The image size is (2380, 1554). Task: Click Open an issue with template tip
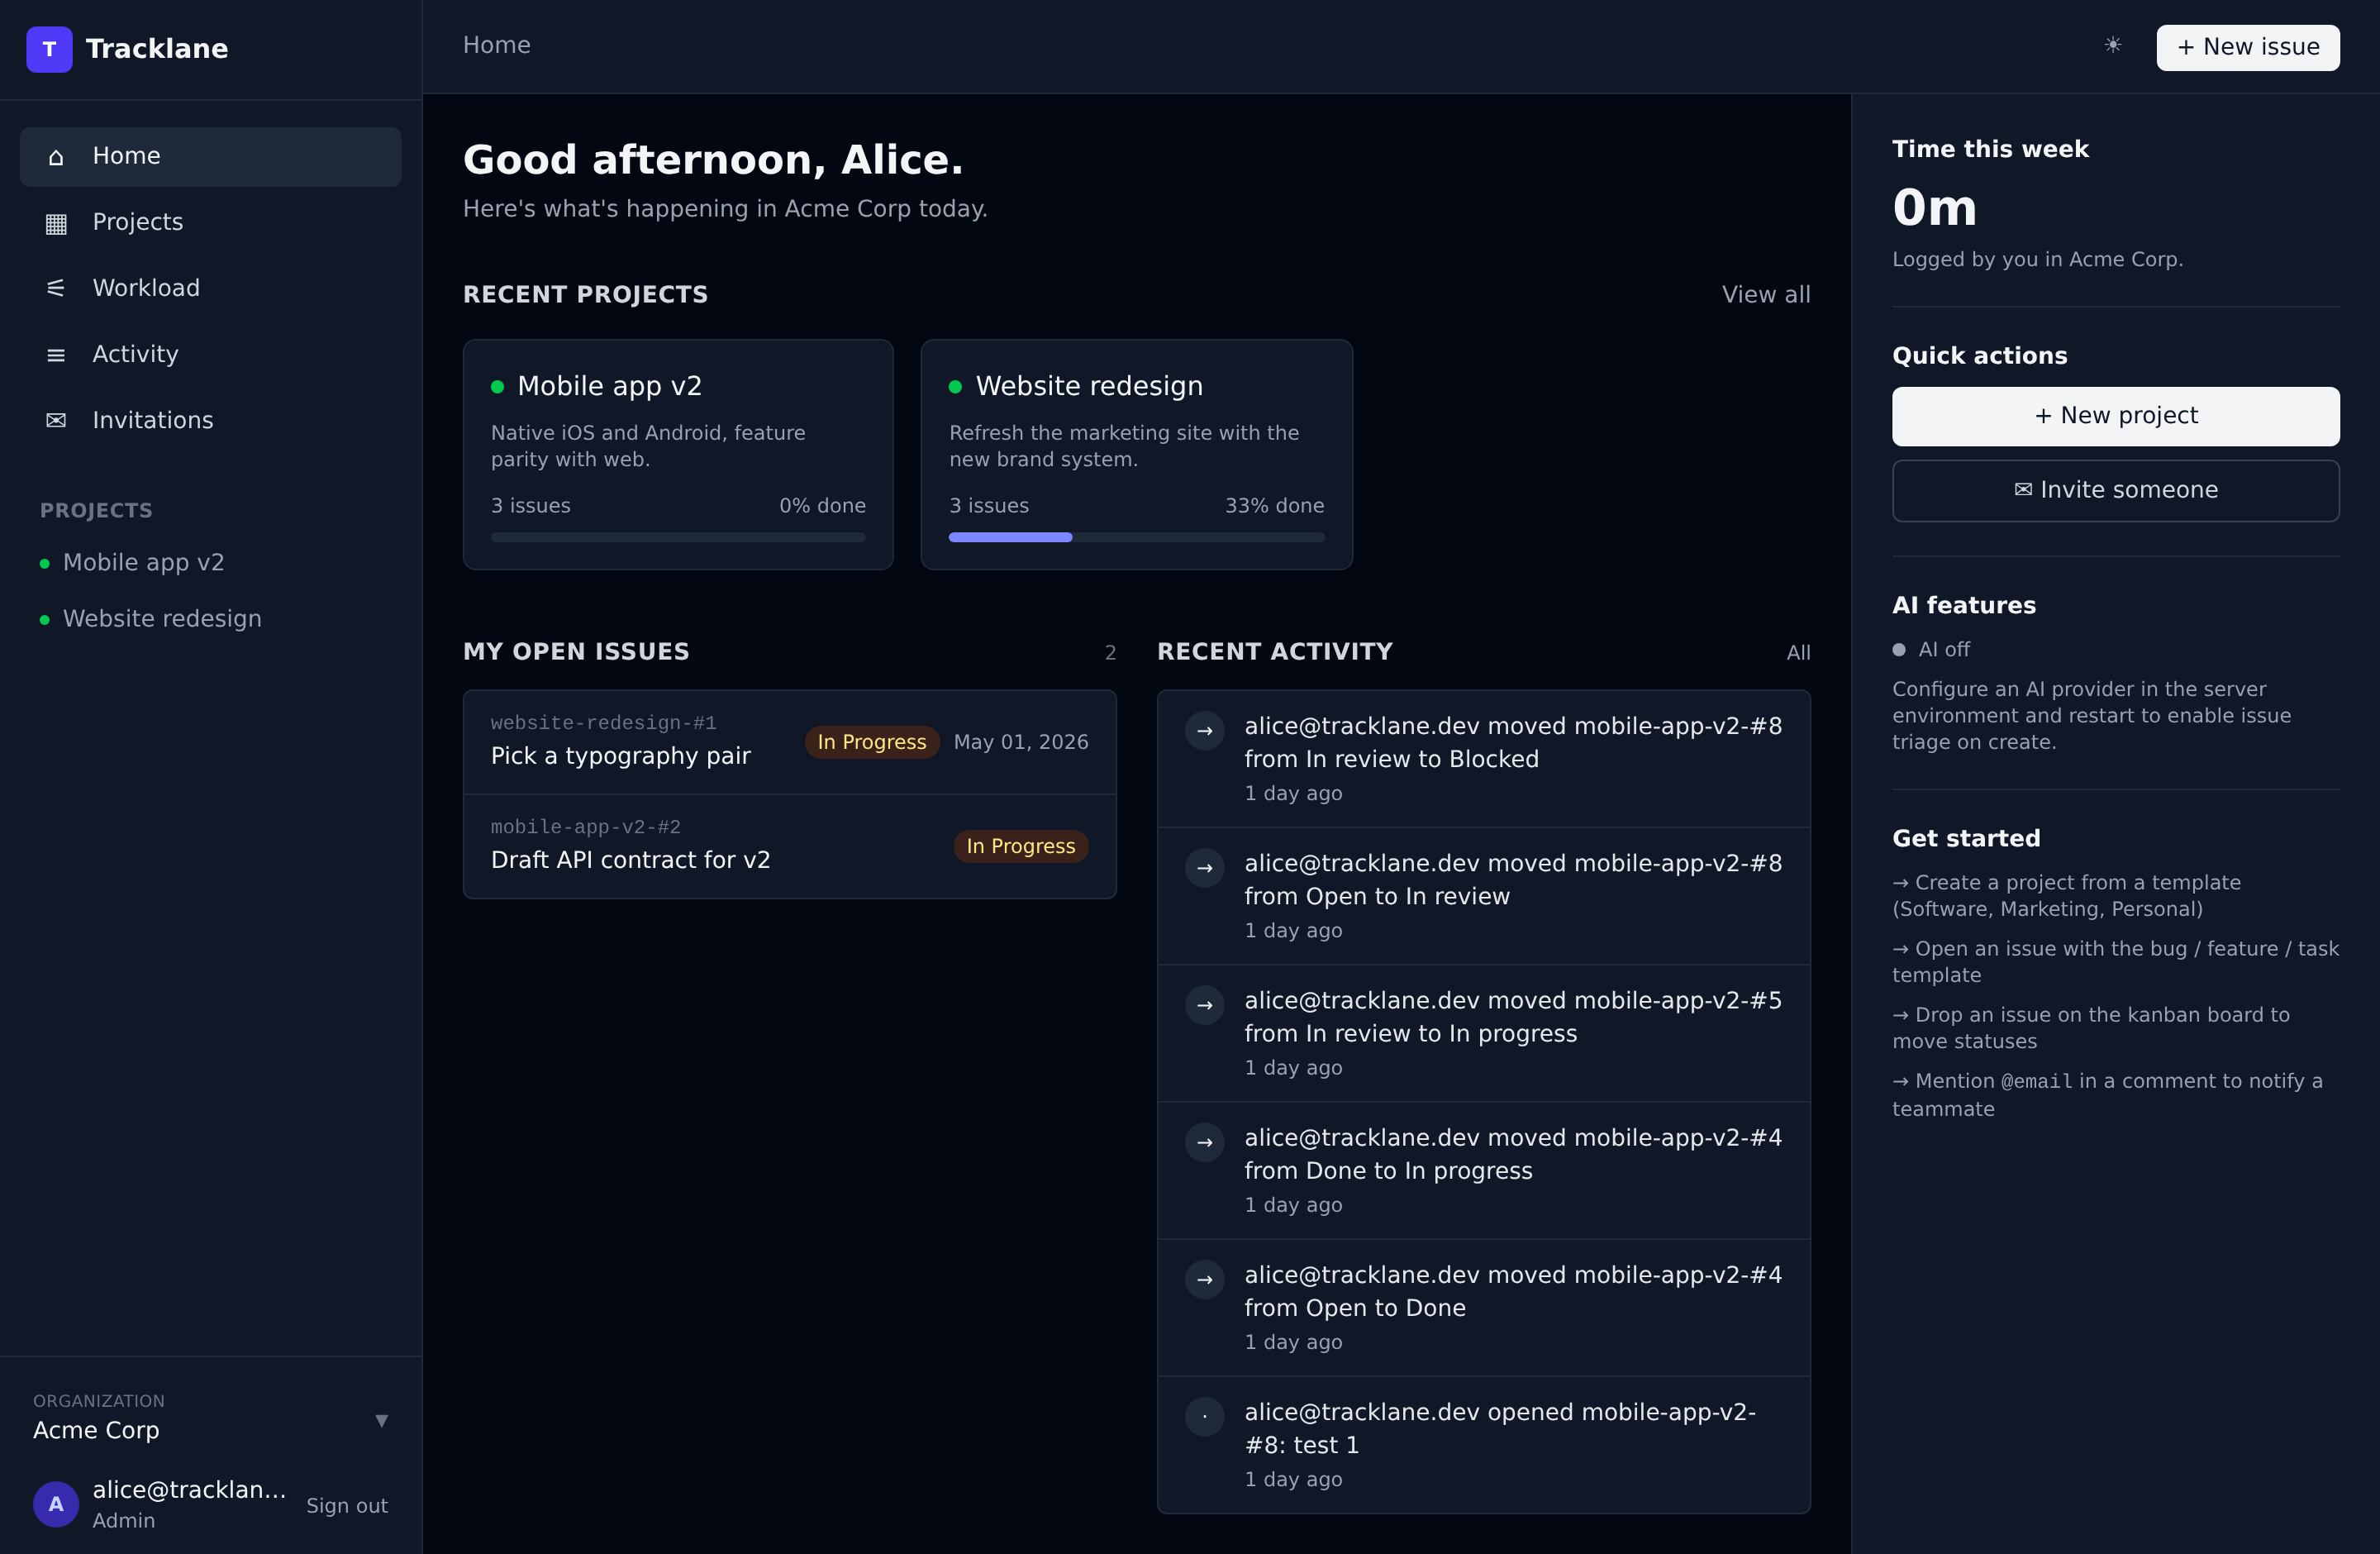click(2115, 962)
